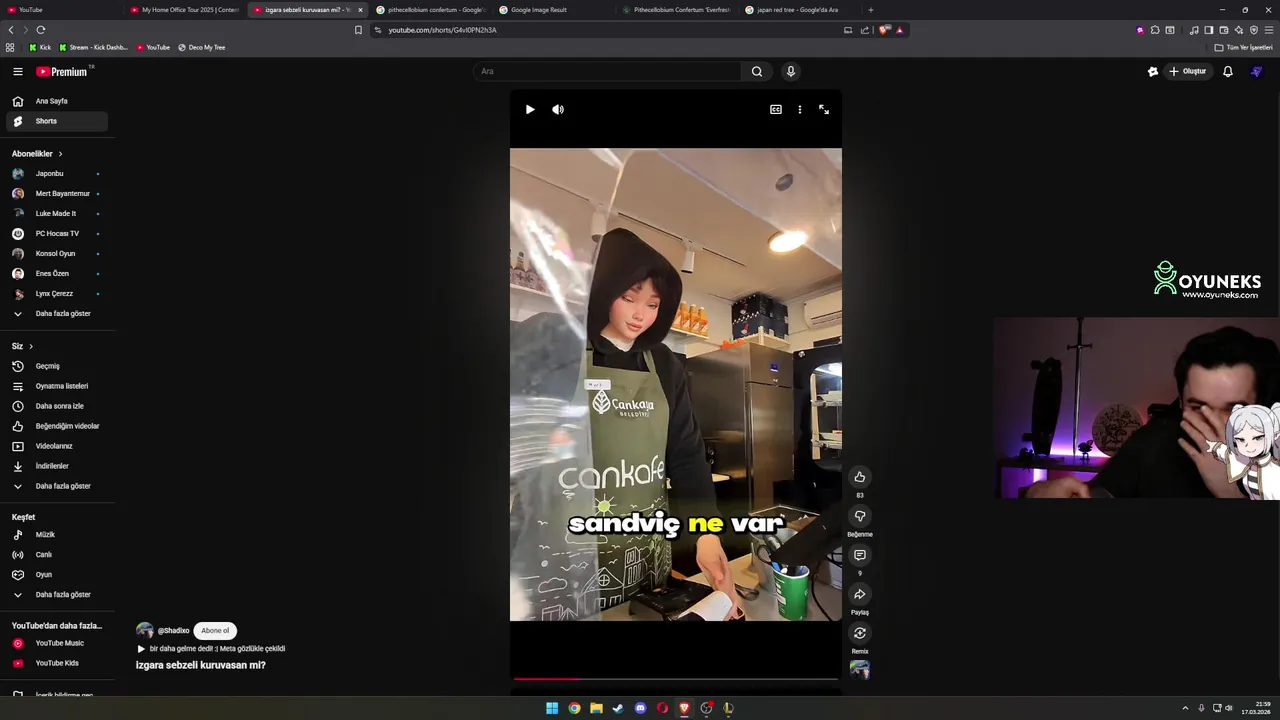Viewport: 1280px width, 720px height.
Task: Go to Ana Sayfa in sidebar
Action: coord(57,101)
